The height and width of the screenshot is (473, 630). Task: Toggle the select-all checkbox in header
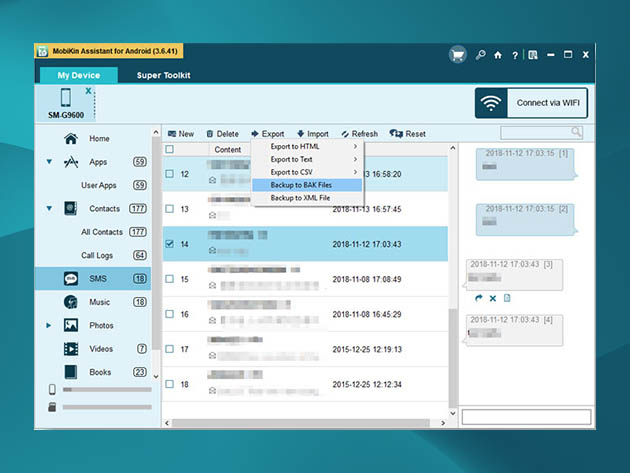click(x=170, y=149)
